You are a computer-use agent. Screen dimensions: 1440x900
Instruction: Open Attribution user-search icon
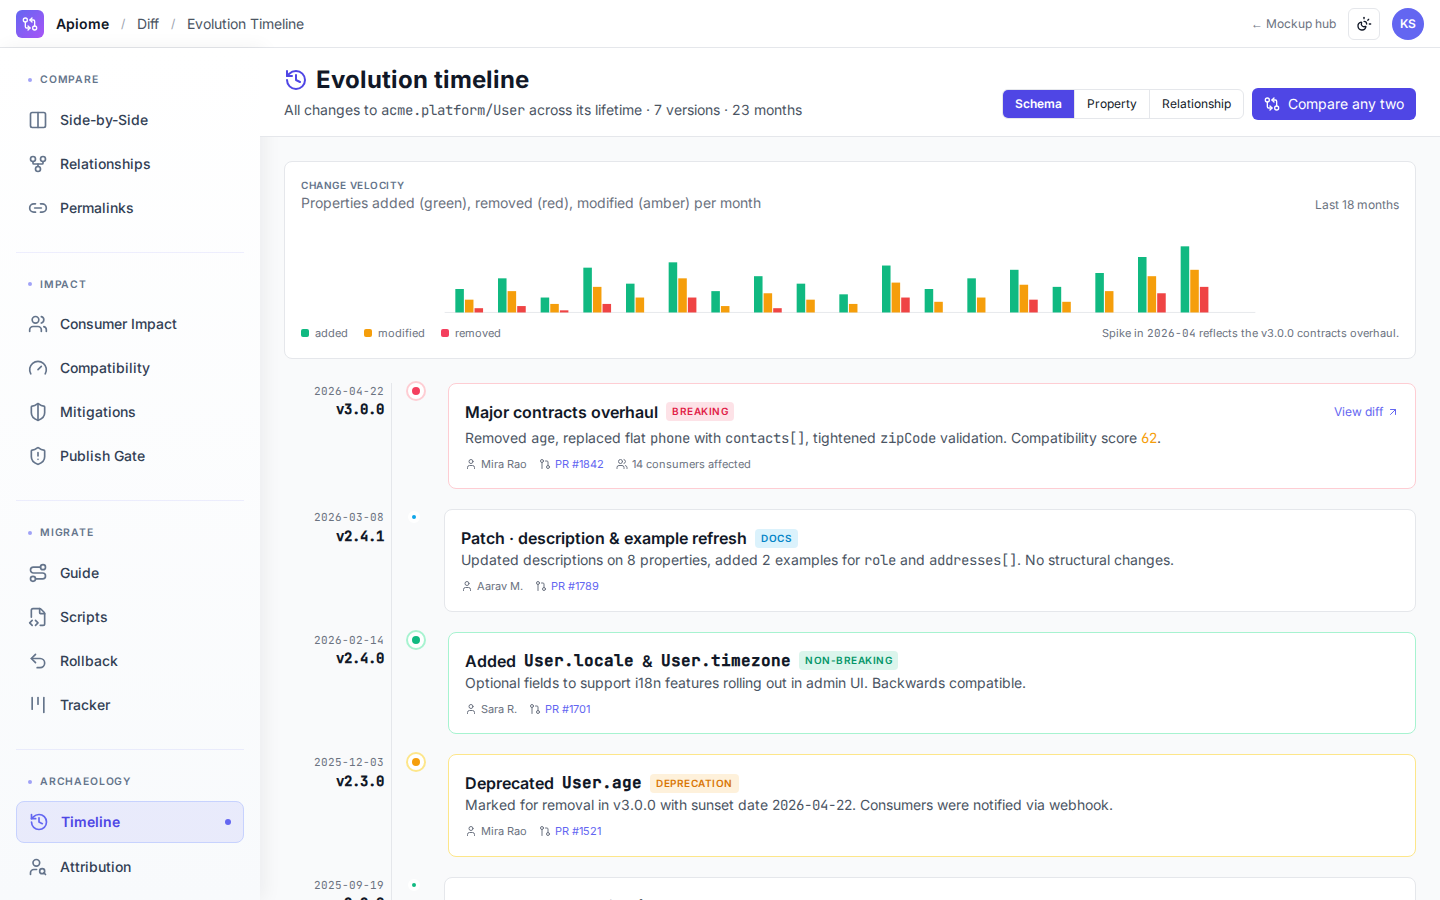[38, 867]
